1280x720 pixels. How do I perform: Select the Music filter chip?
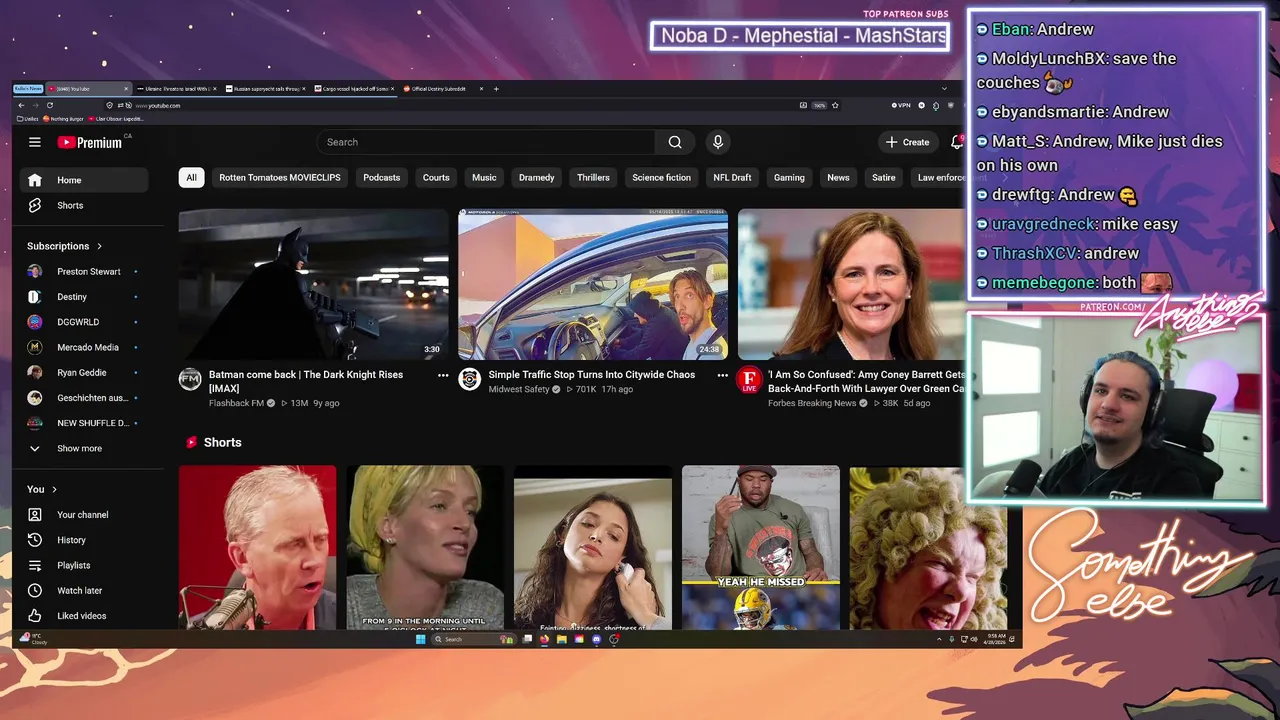click(484, 177)
